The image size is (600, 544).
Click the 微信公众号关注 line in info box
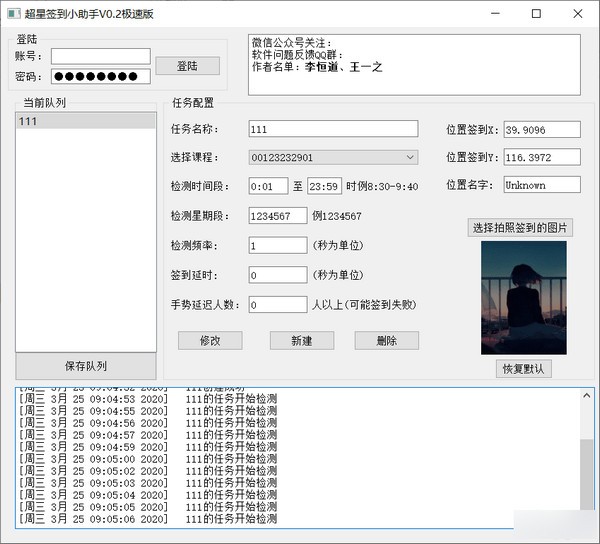(x=292, y=42)
